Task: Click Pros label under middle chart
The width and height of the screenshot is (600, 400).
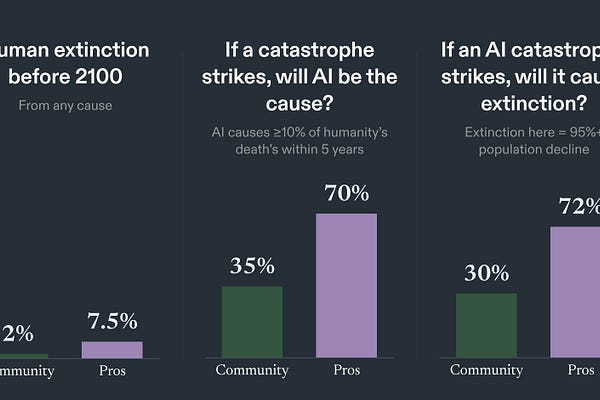Action: coord(347,370)
